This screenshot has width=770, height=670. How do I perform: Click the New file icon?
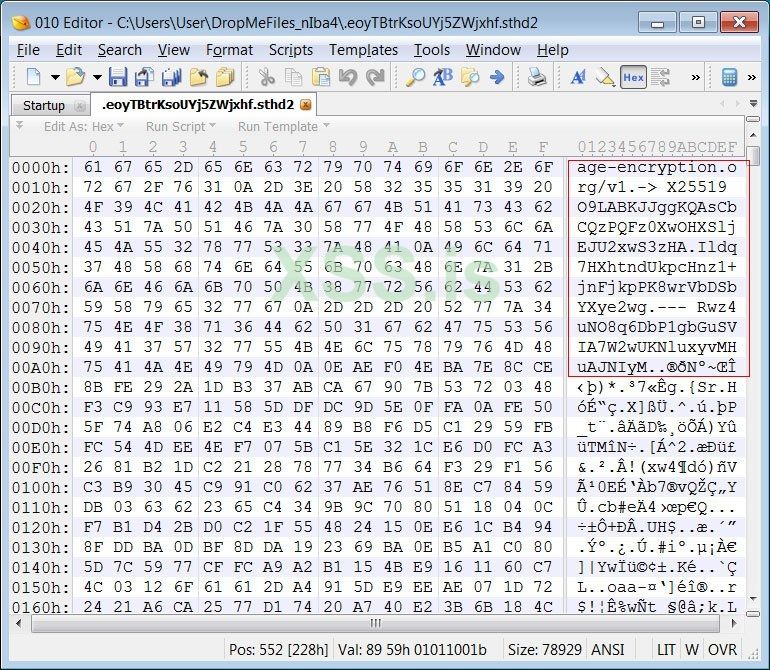point(33,77)
